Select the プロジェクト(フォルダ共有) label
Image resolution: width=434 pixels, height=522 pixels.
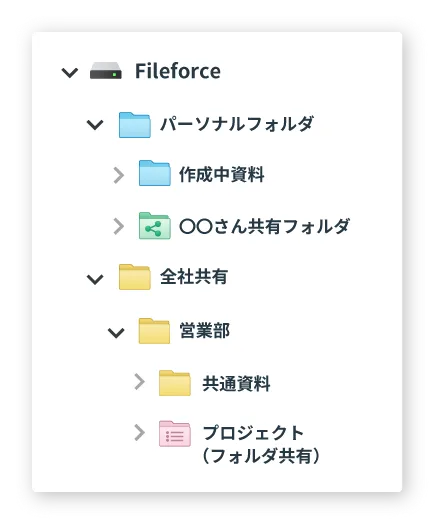tap(261, 445)
